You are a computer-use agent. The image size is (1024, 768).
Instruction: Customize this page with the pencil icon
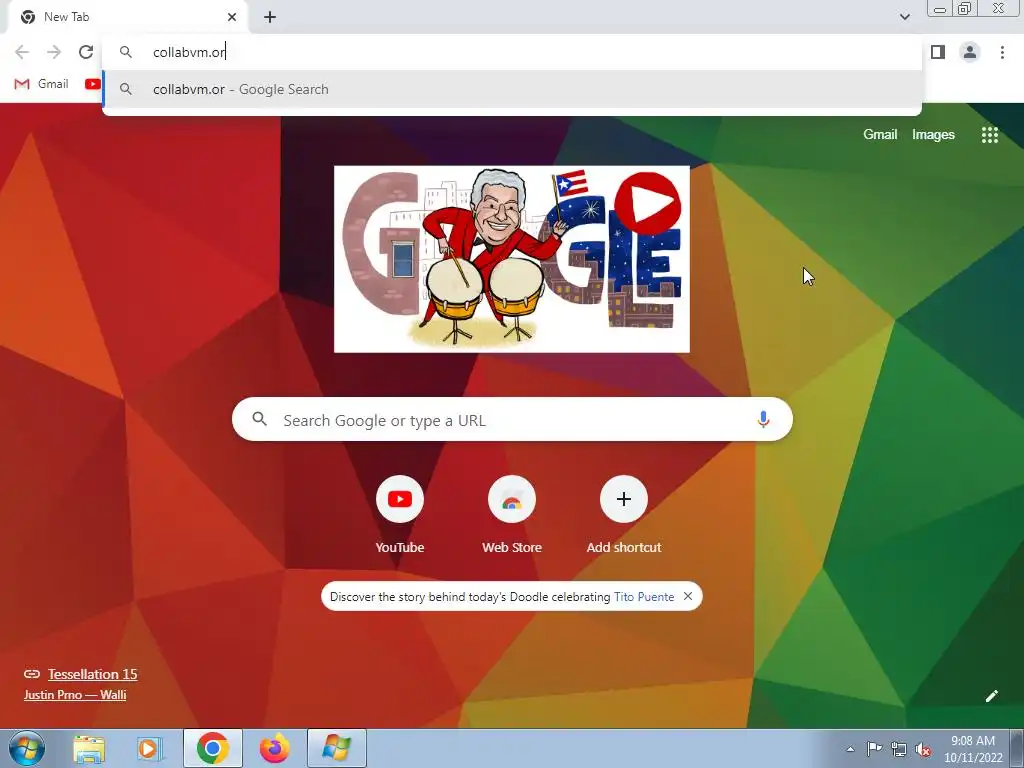click(991, 696)
